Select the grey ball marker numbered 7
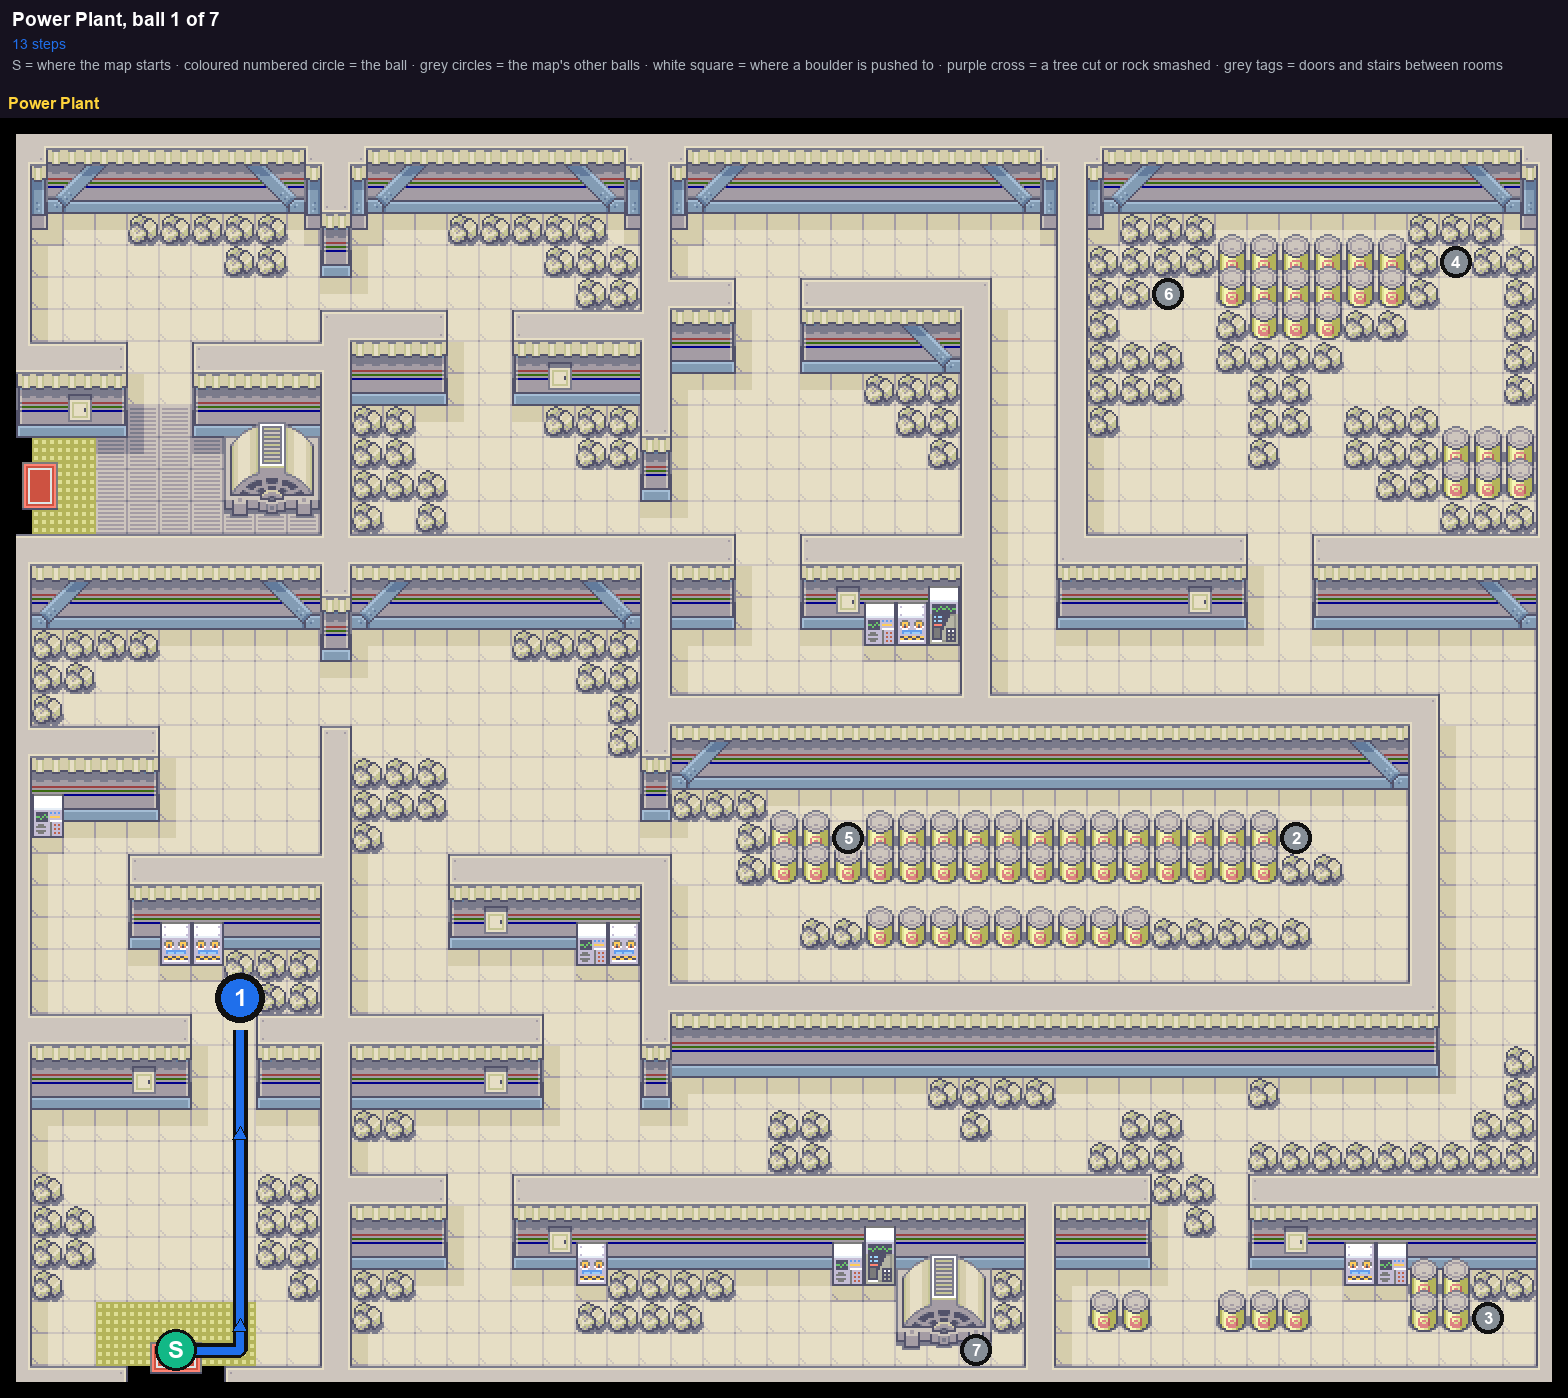The width and height of the screenshot is (1568, 1398). tap(976, 1350)
